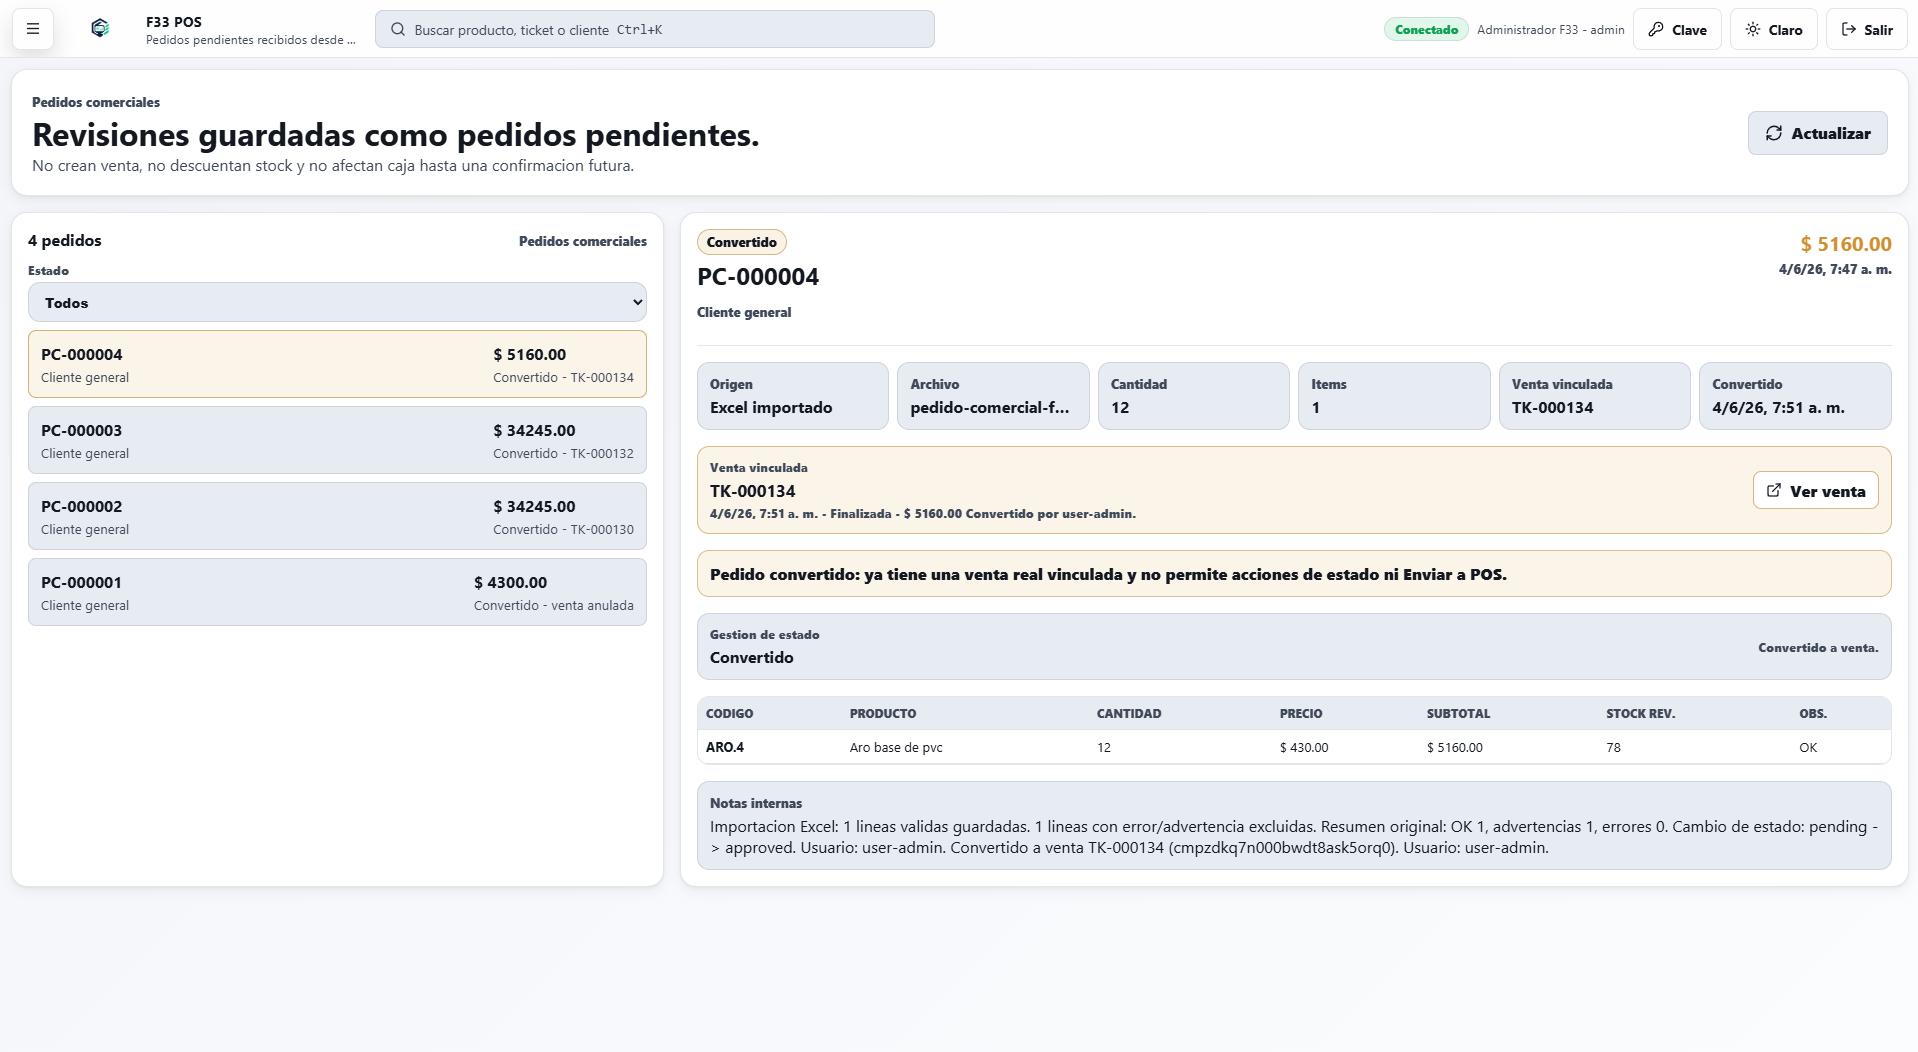The width and height of the screenshot is (1918, 1052).
Task: Click the search magnifier icon
Action: 398,30
